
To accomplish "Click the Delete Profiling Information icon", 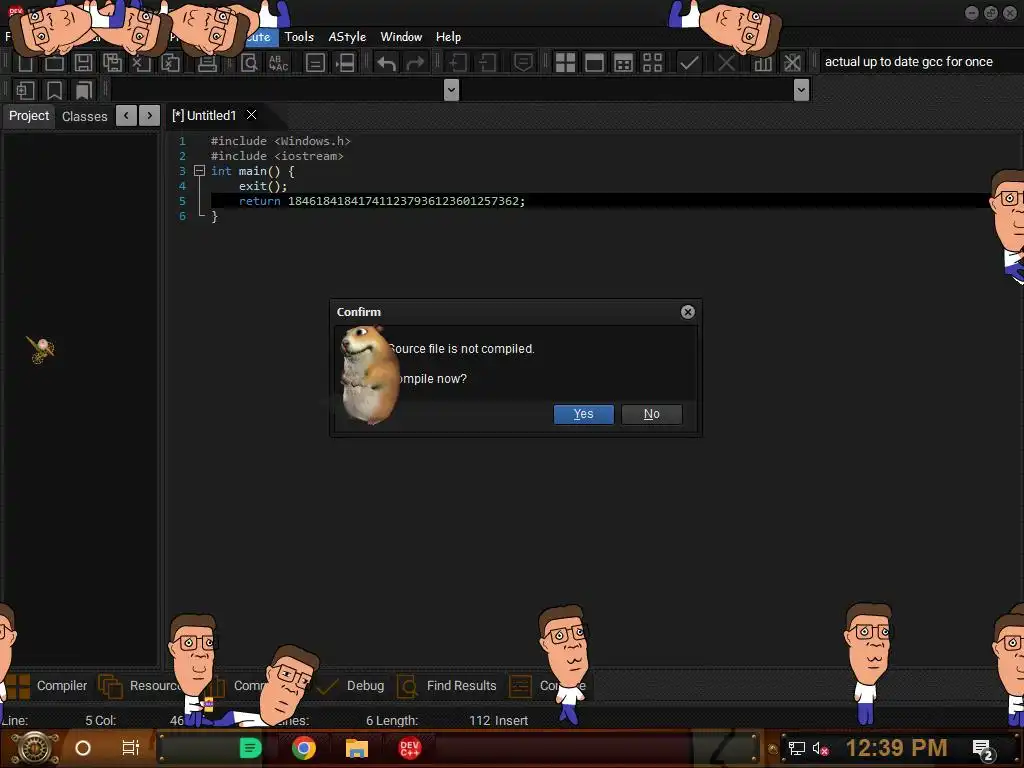I will coord(792,63).
